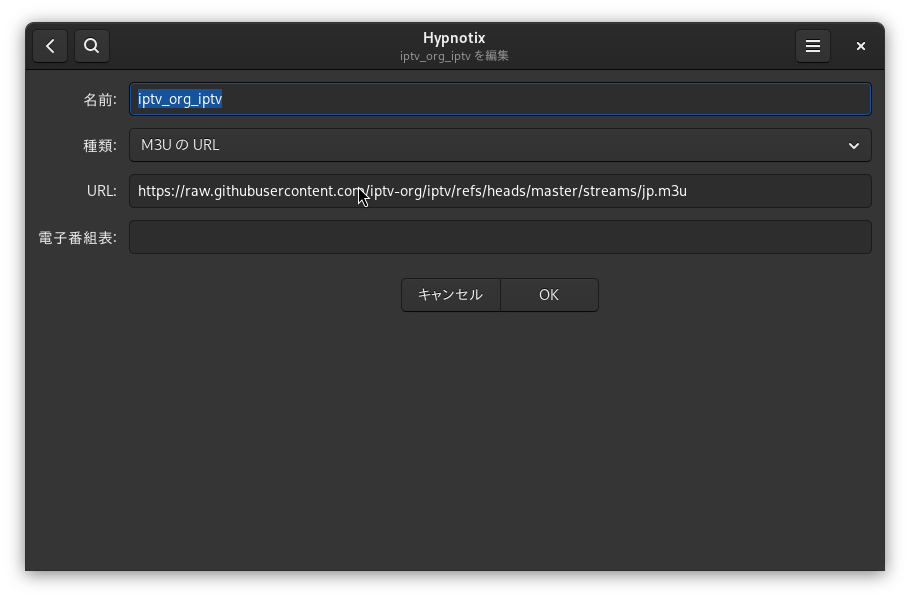Close the Hypnotix window
The height and width of the screenshot is (599, 910).
pos(861,46)
